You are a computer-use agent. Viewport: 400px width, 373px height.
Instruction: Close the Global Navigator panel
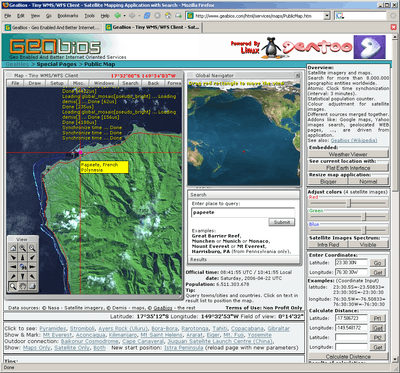pyautogui.click(x=297, y=75)
